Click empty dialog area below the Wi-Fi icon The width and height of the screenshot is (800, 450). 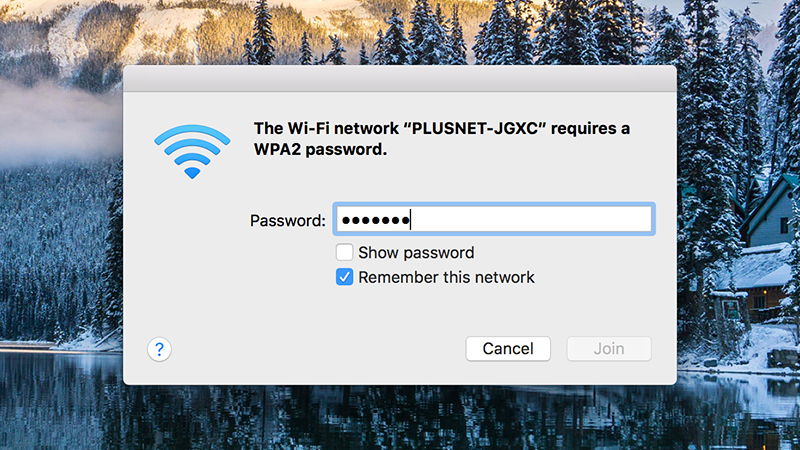click(x=192, y=255)
